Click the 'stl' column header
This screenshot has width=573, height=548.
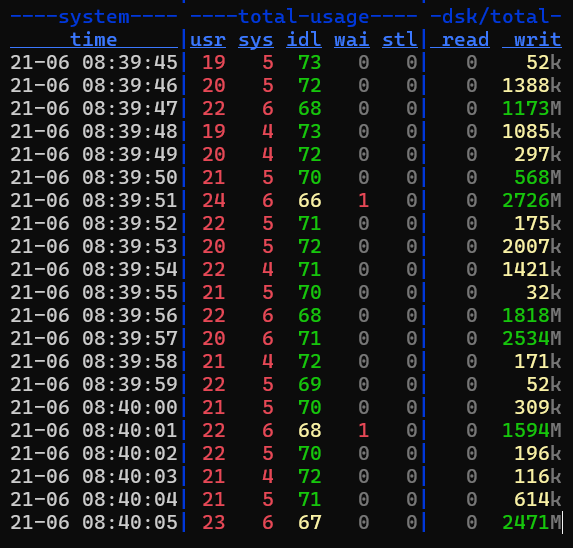(399, 39)
